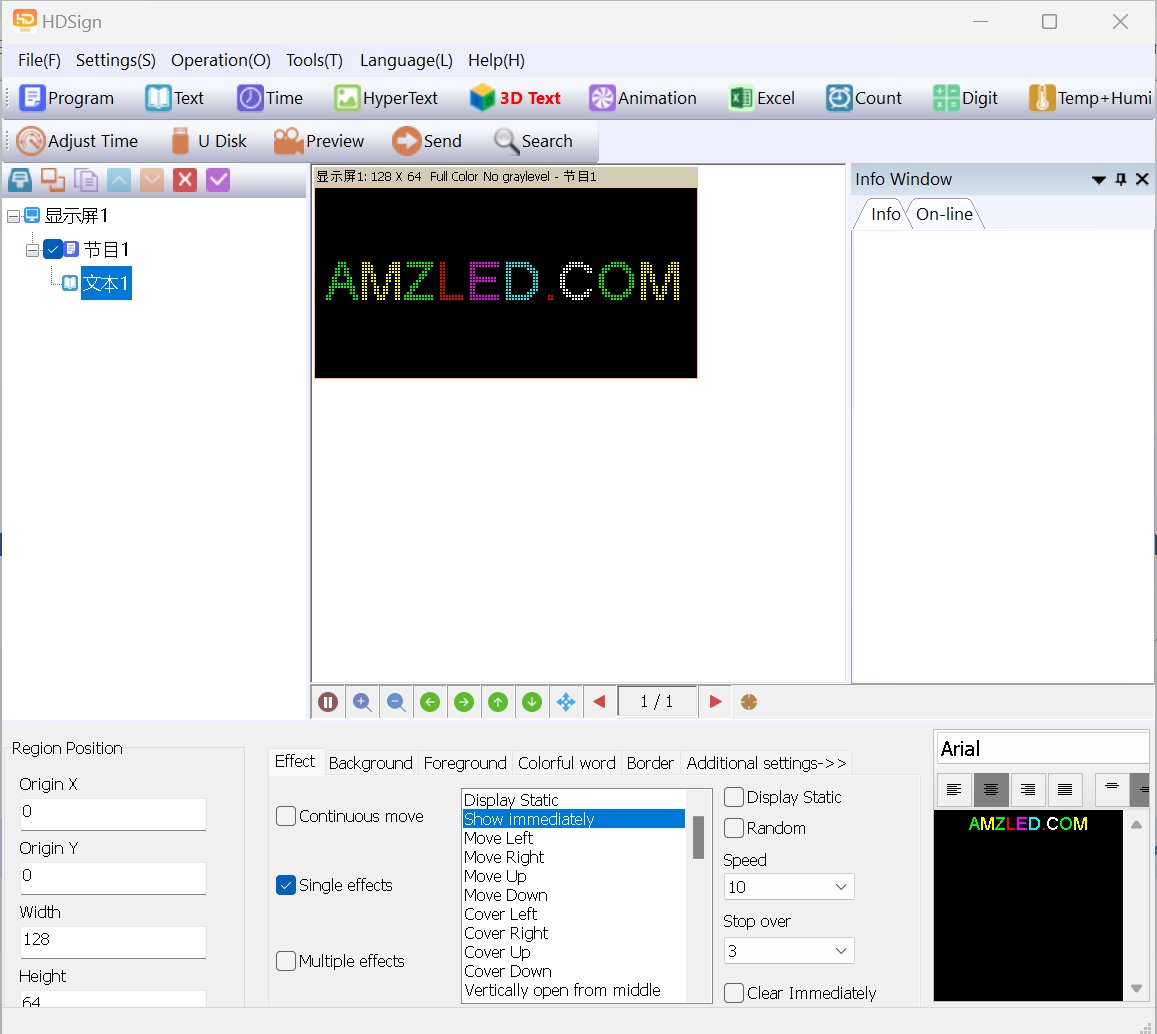
Task: Open the Help menu
Action: tap(497, 61)
